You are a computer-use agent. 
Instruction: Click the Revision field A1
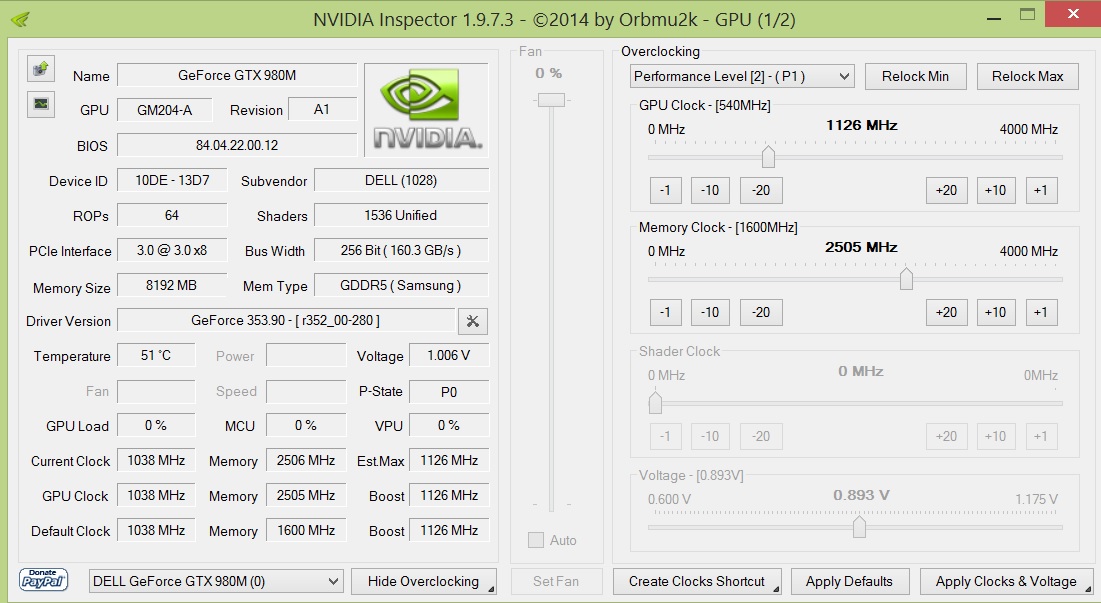(322, 110)
